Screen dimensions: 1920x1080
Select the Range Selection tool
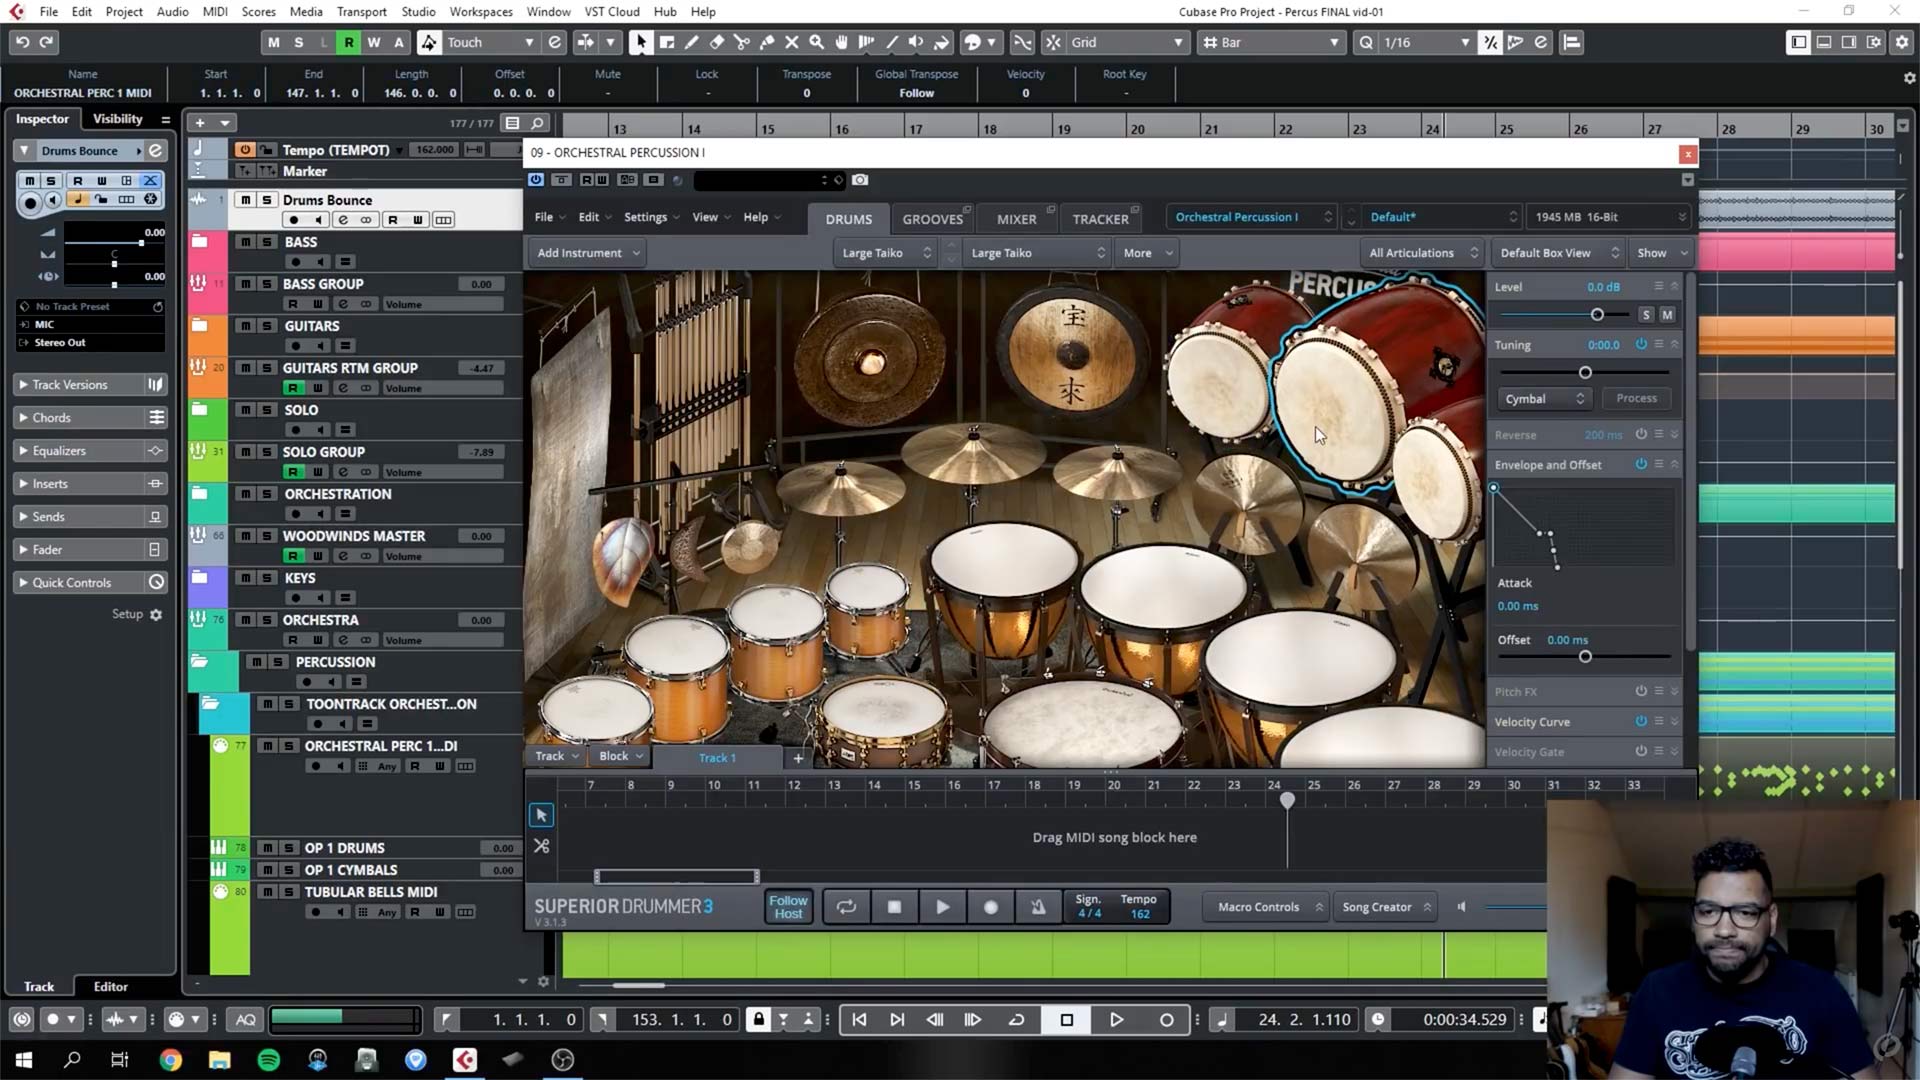pos(666,42)
